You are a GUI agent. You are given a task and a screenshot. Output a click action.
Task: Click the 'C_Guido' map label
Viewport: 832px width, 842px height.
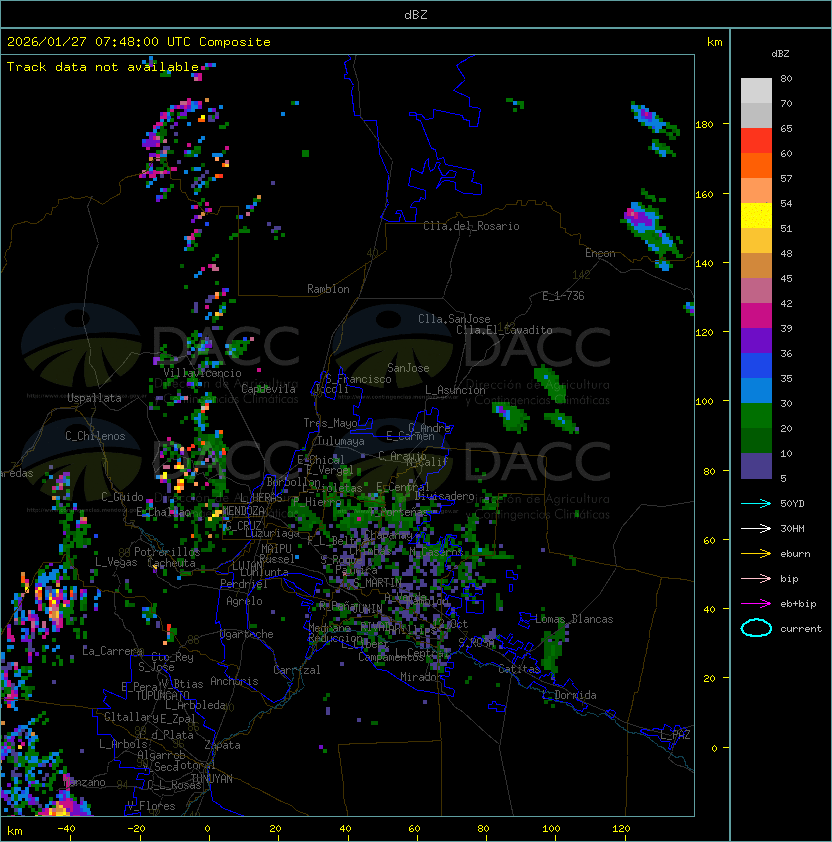(x=122, y=497)
